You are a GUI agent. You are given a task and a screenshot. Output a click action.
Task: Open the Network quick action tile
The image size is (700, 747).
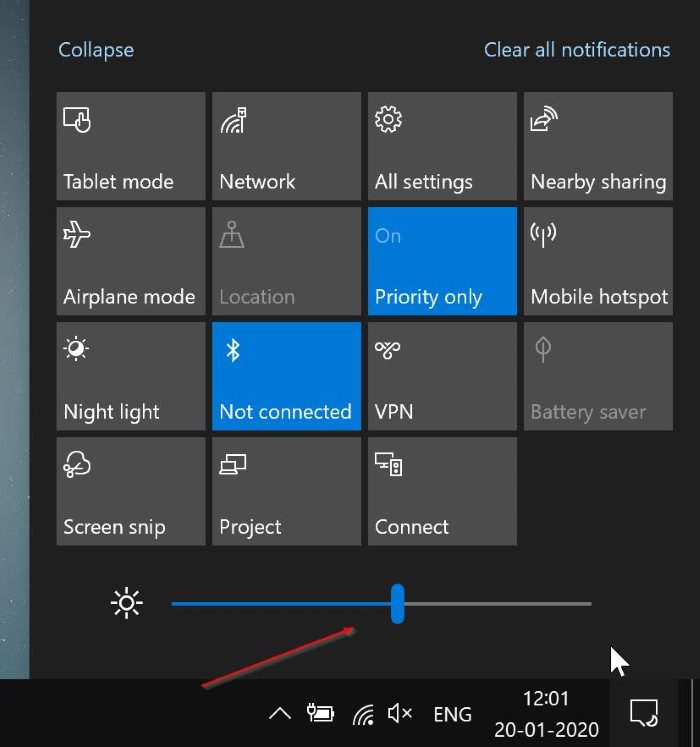click(286, 146)
